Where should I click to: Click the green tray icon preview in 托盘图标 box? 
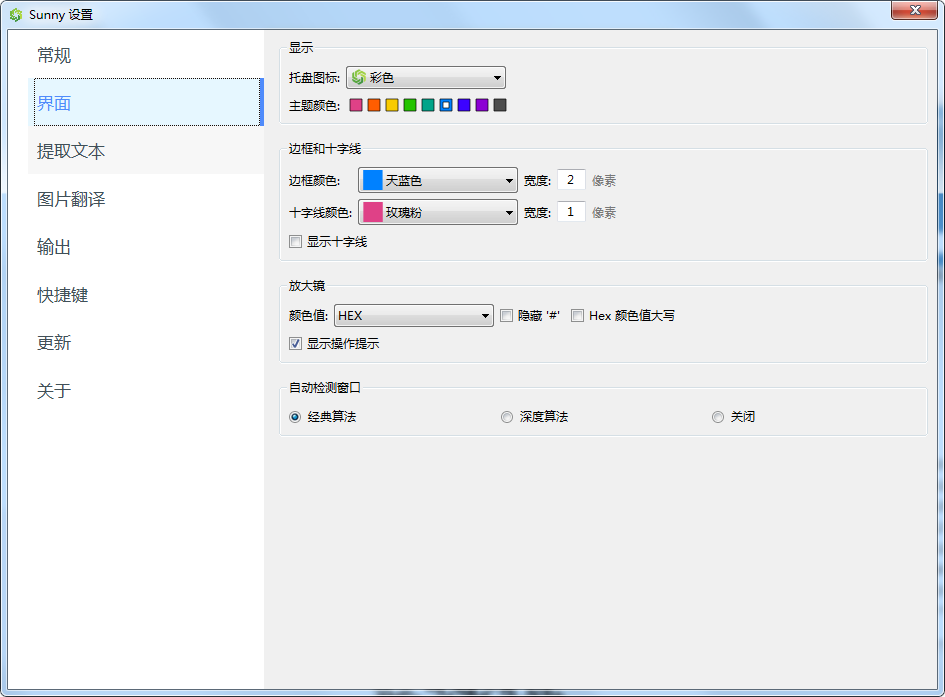coord(360,77)
